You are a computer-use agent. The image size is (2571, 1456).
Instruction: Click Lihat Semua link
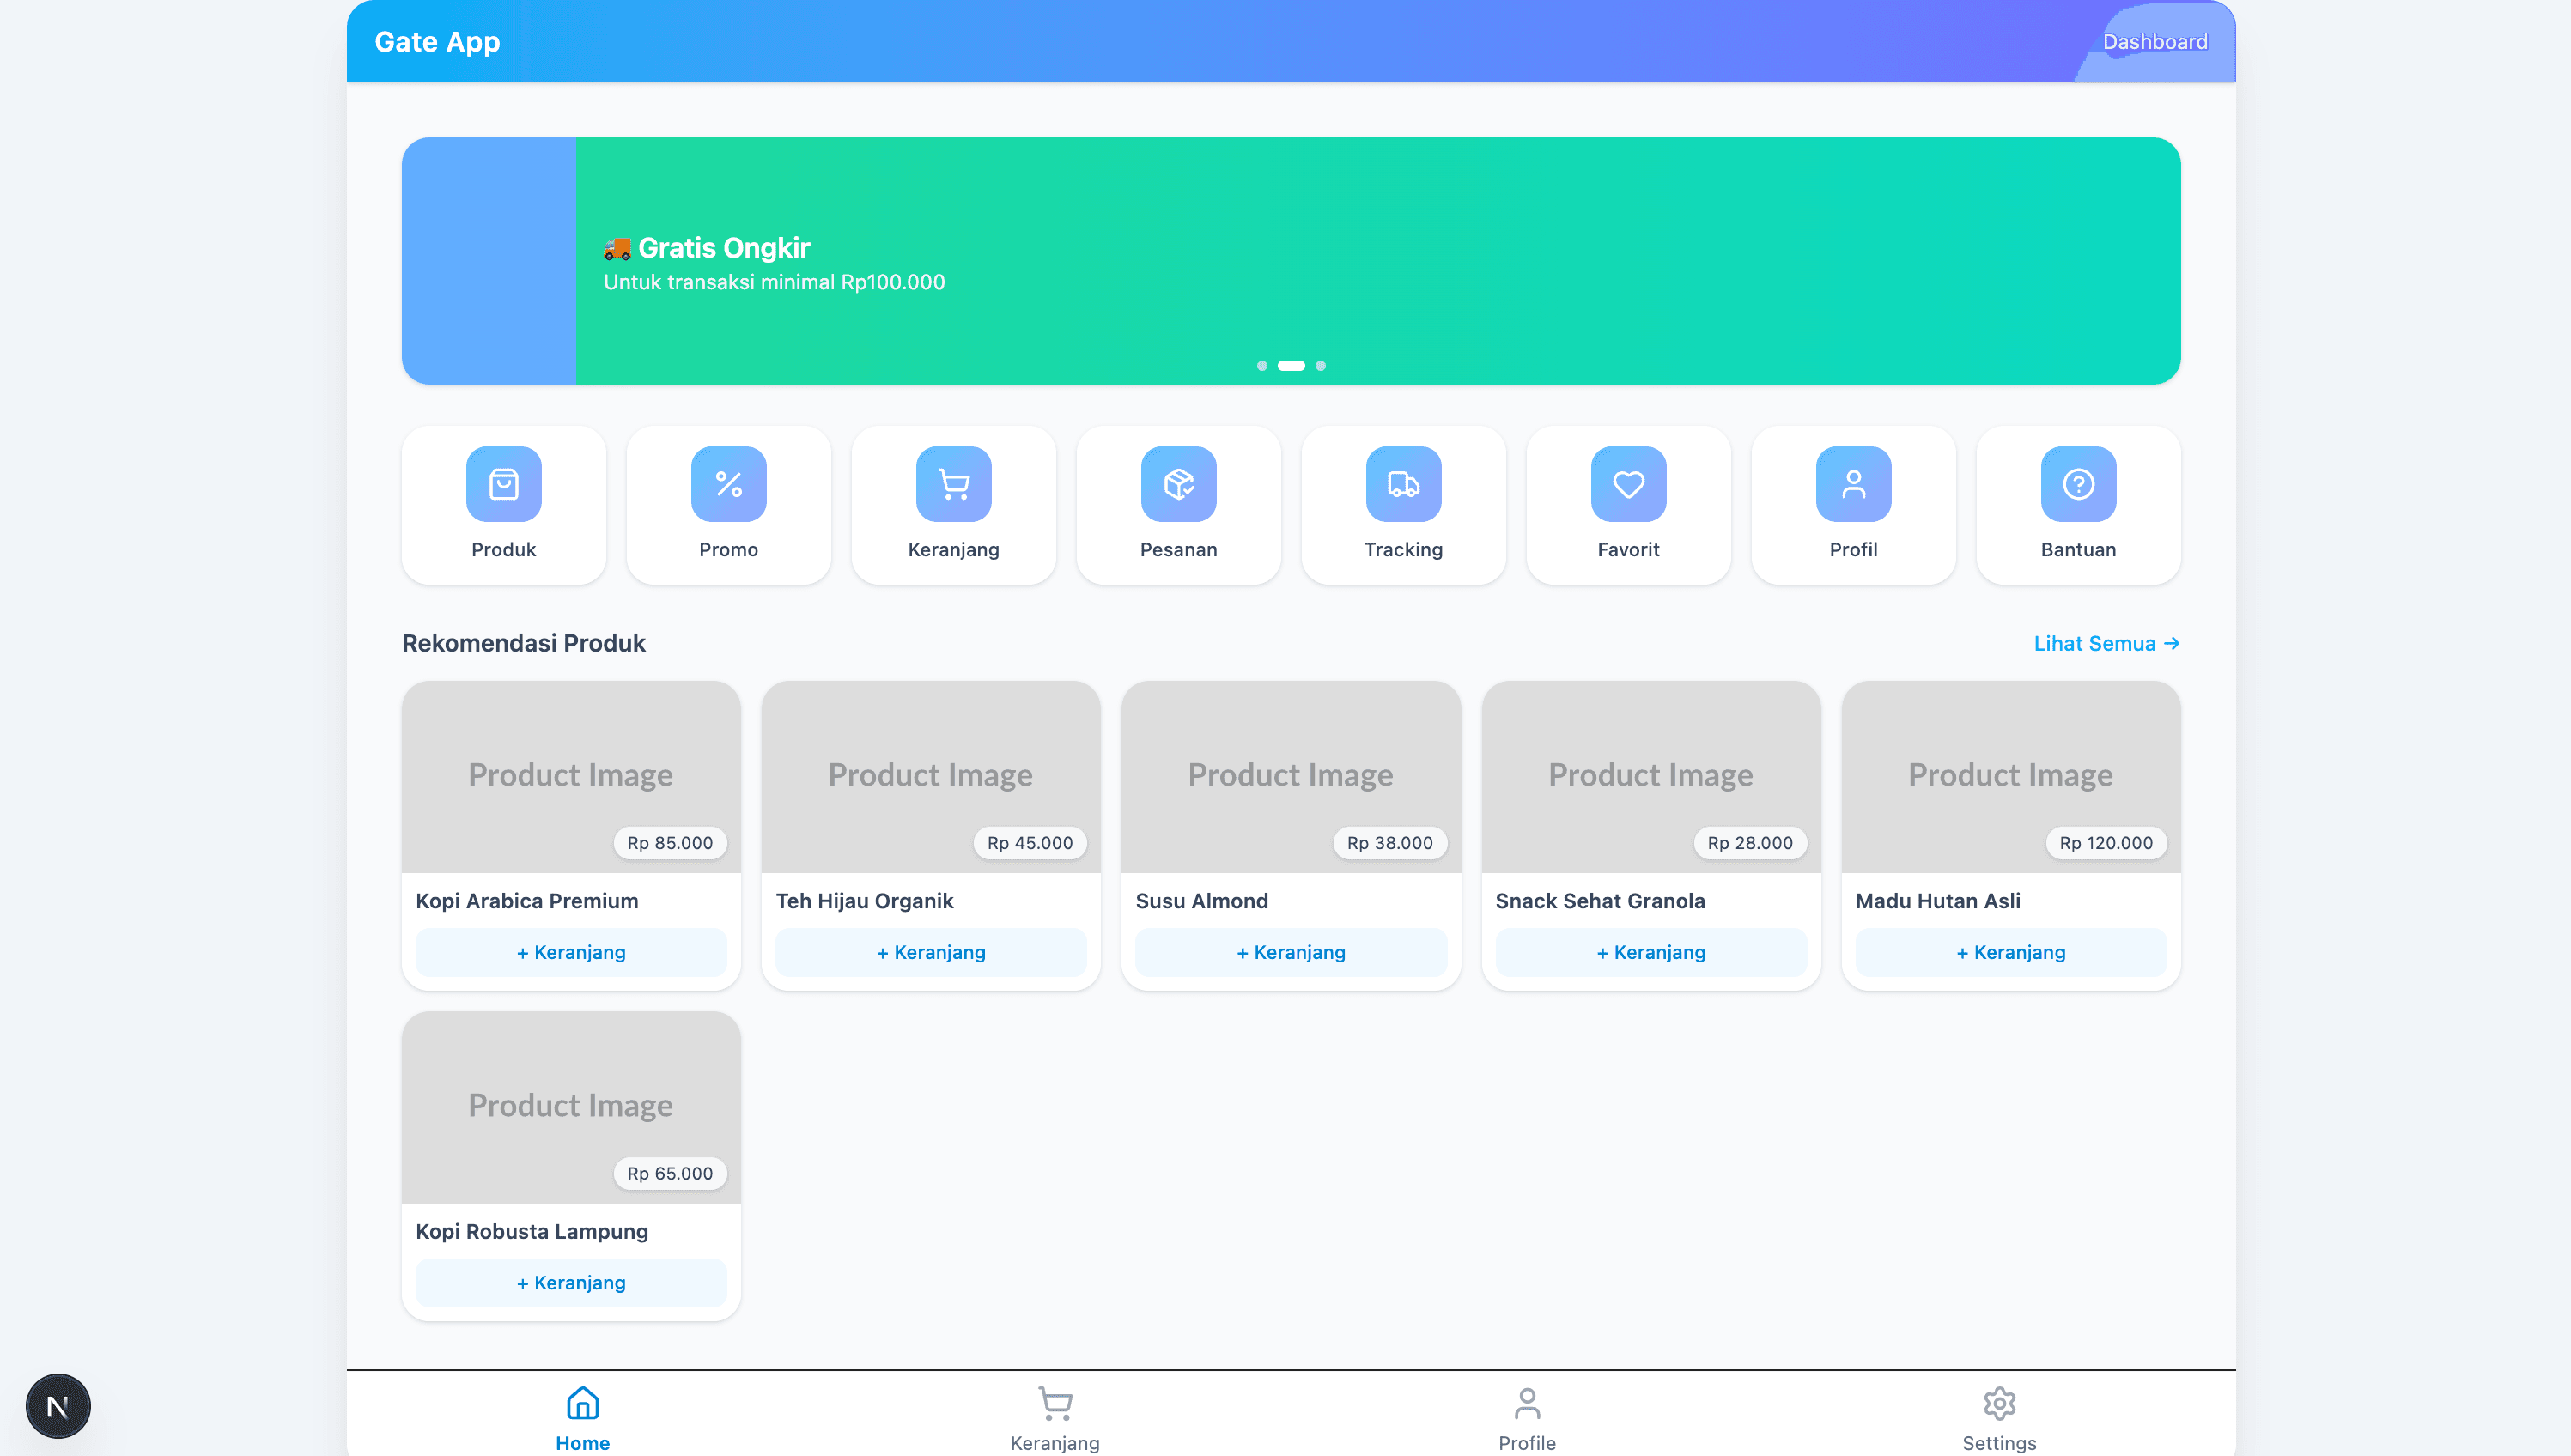click(2106, 643)
